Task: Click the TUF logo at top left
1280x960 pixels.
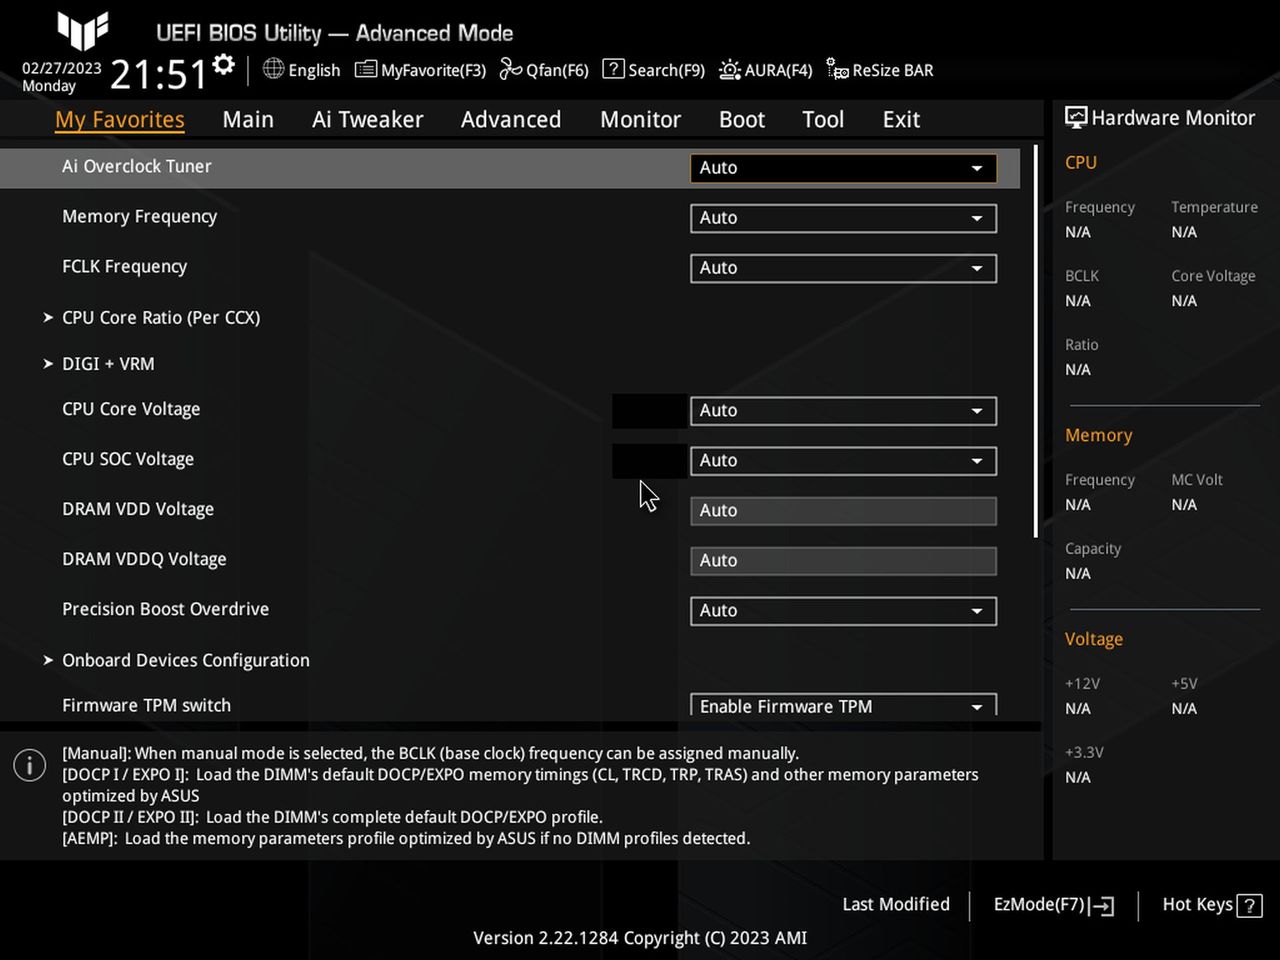Action: coord(82,31)
